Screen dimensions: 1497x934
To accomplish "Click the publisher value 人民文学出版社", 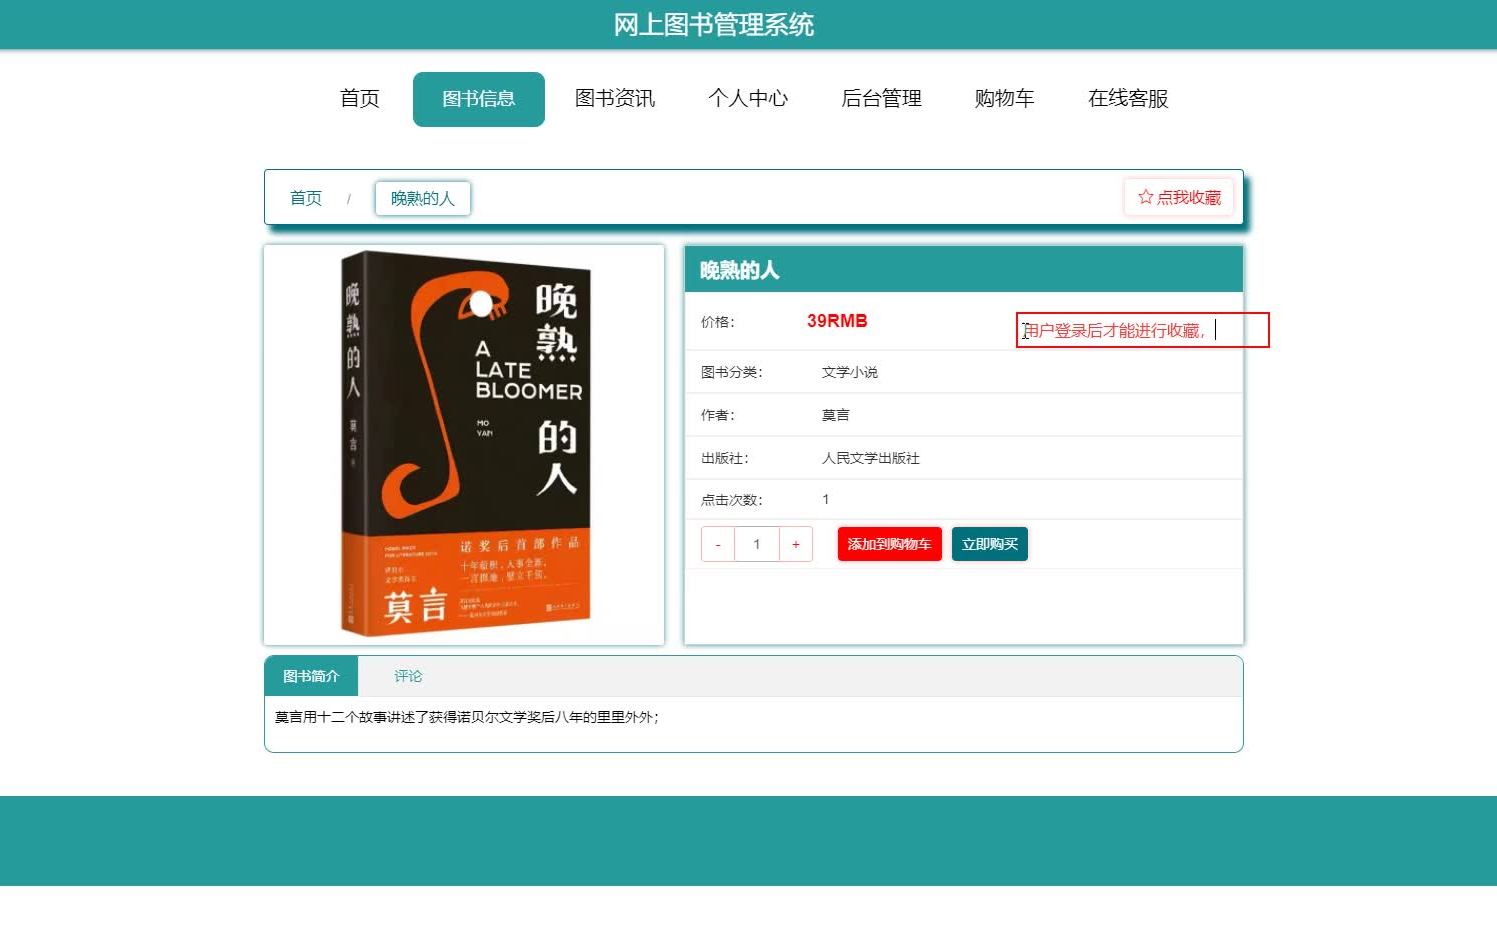I will pyautogui.click(x=871, y=458).
